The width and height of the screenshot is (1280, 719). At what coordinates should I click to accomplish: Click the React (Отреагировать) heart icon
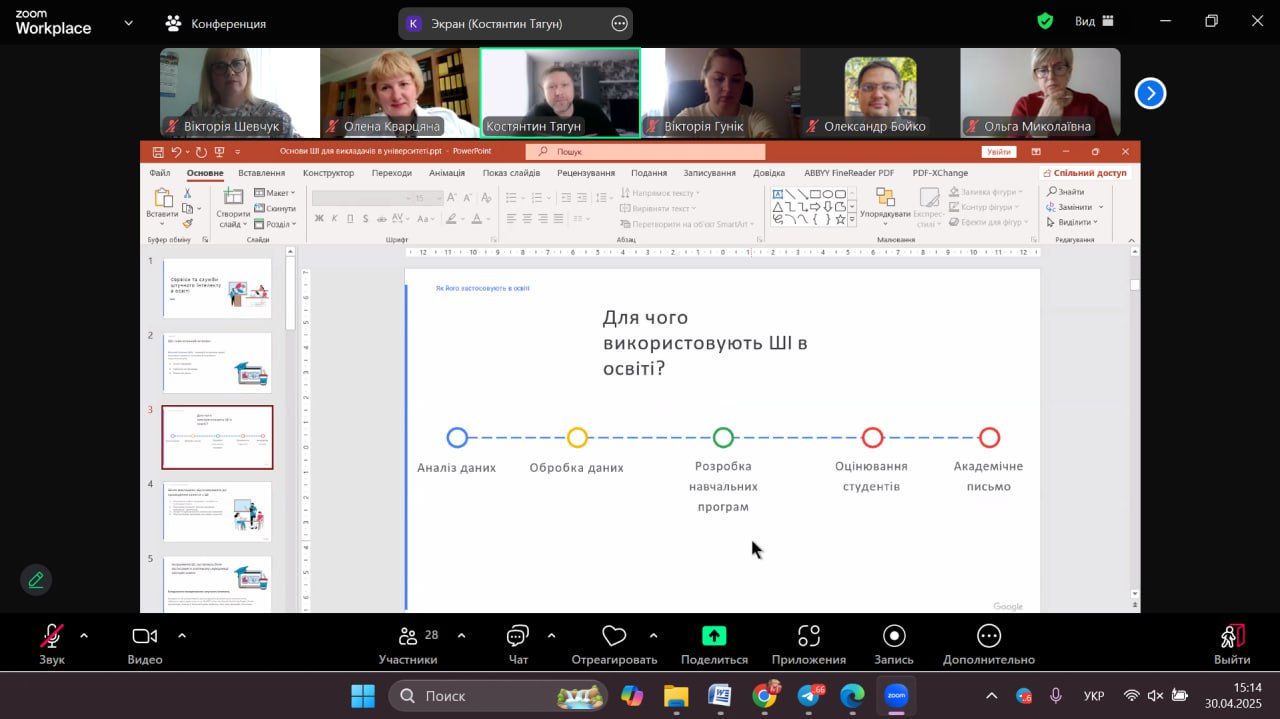point(614,637)
